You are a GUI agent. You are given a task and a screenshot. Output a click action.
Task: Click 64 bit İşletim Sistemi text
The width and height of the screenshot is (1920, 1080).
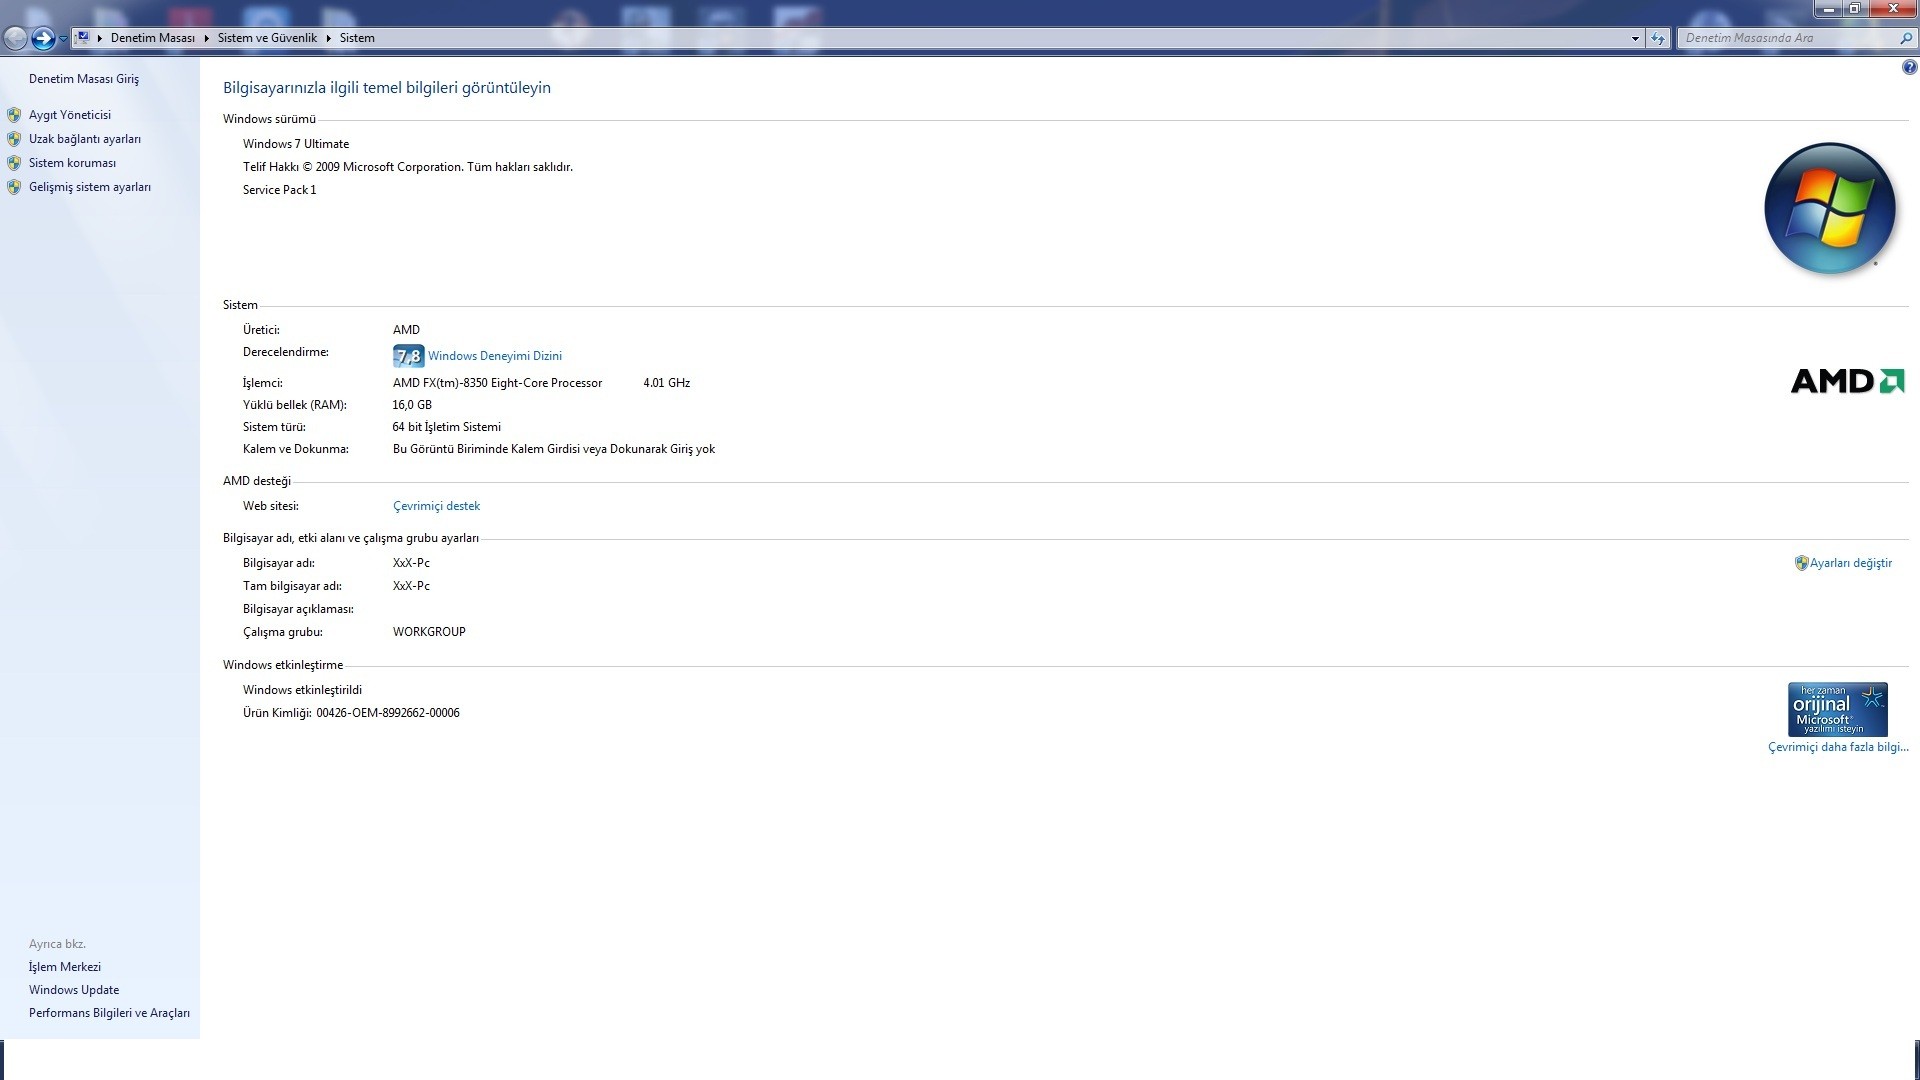446,427
